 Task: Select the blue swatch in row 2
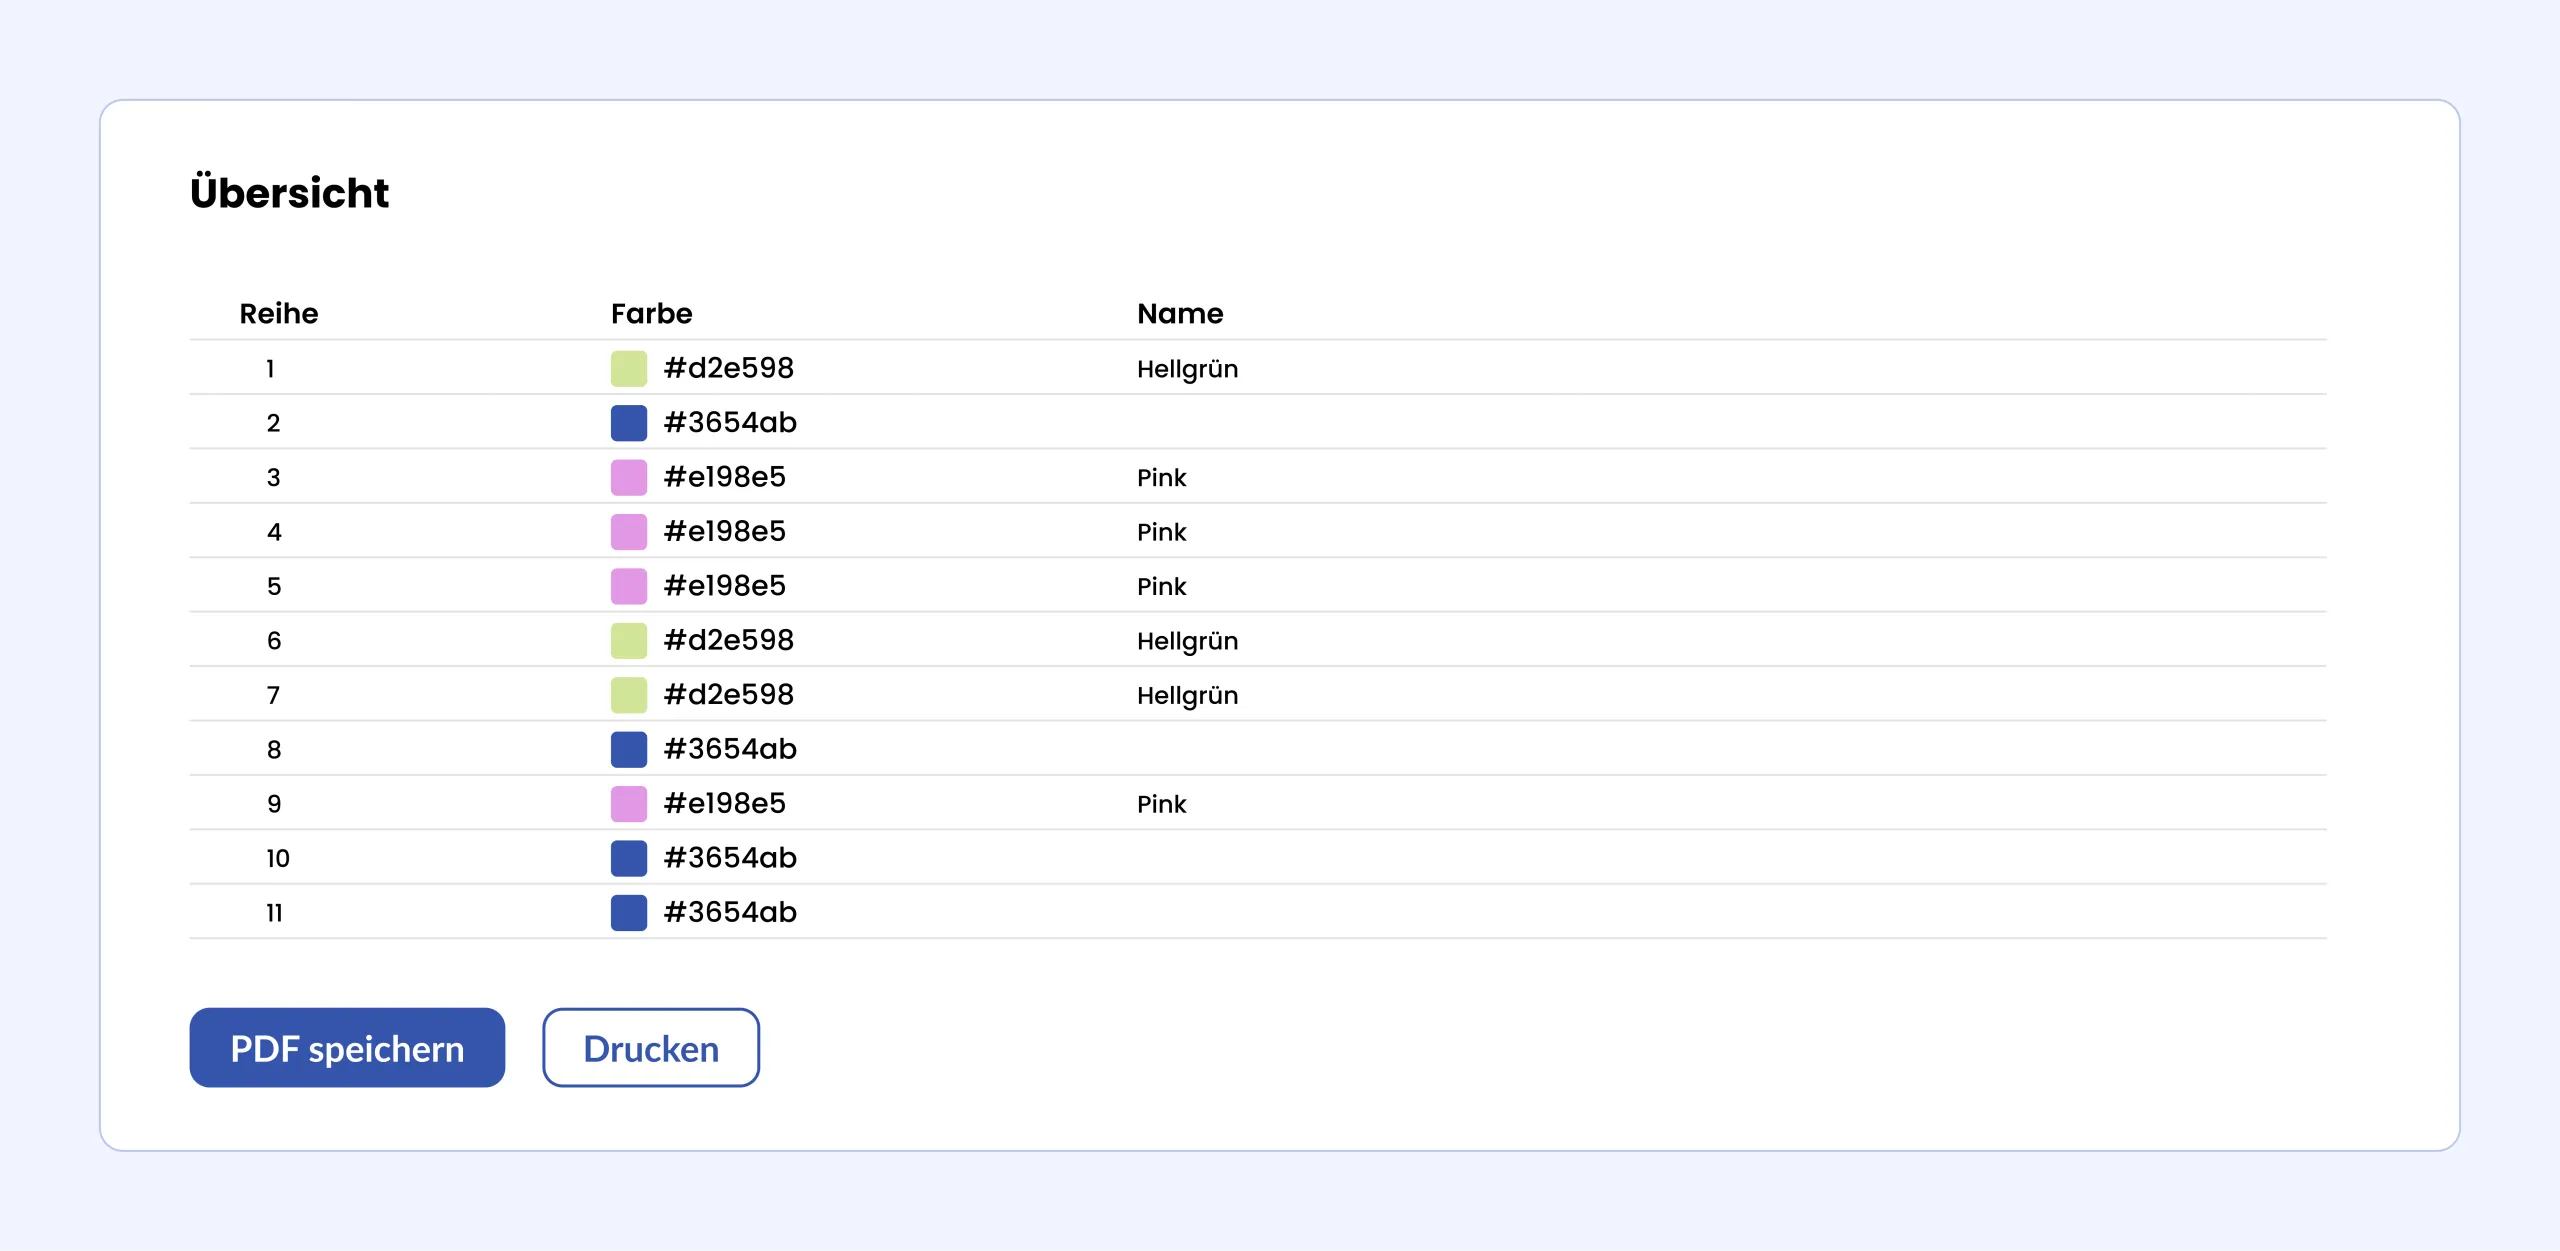629,423
